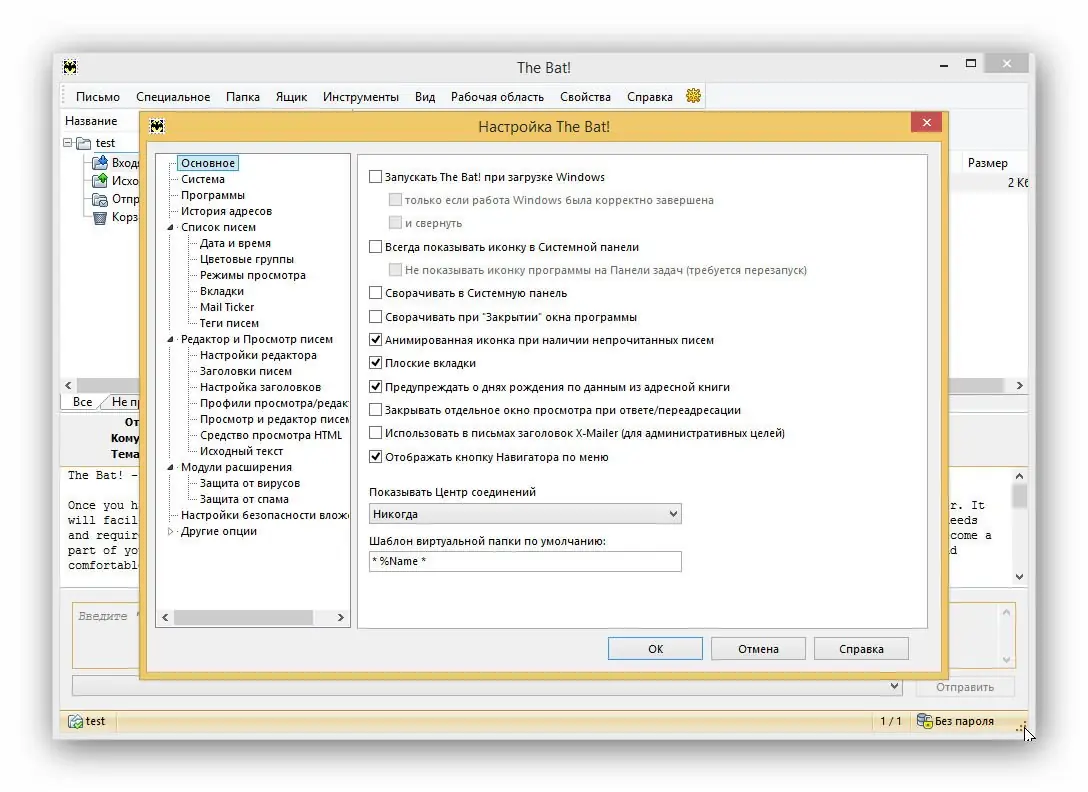Collapse Редактор и Просмотр писем node
The image size is (1088, 792).
tap(171, 339)
